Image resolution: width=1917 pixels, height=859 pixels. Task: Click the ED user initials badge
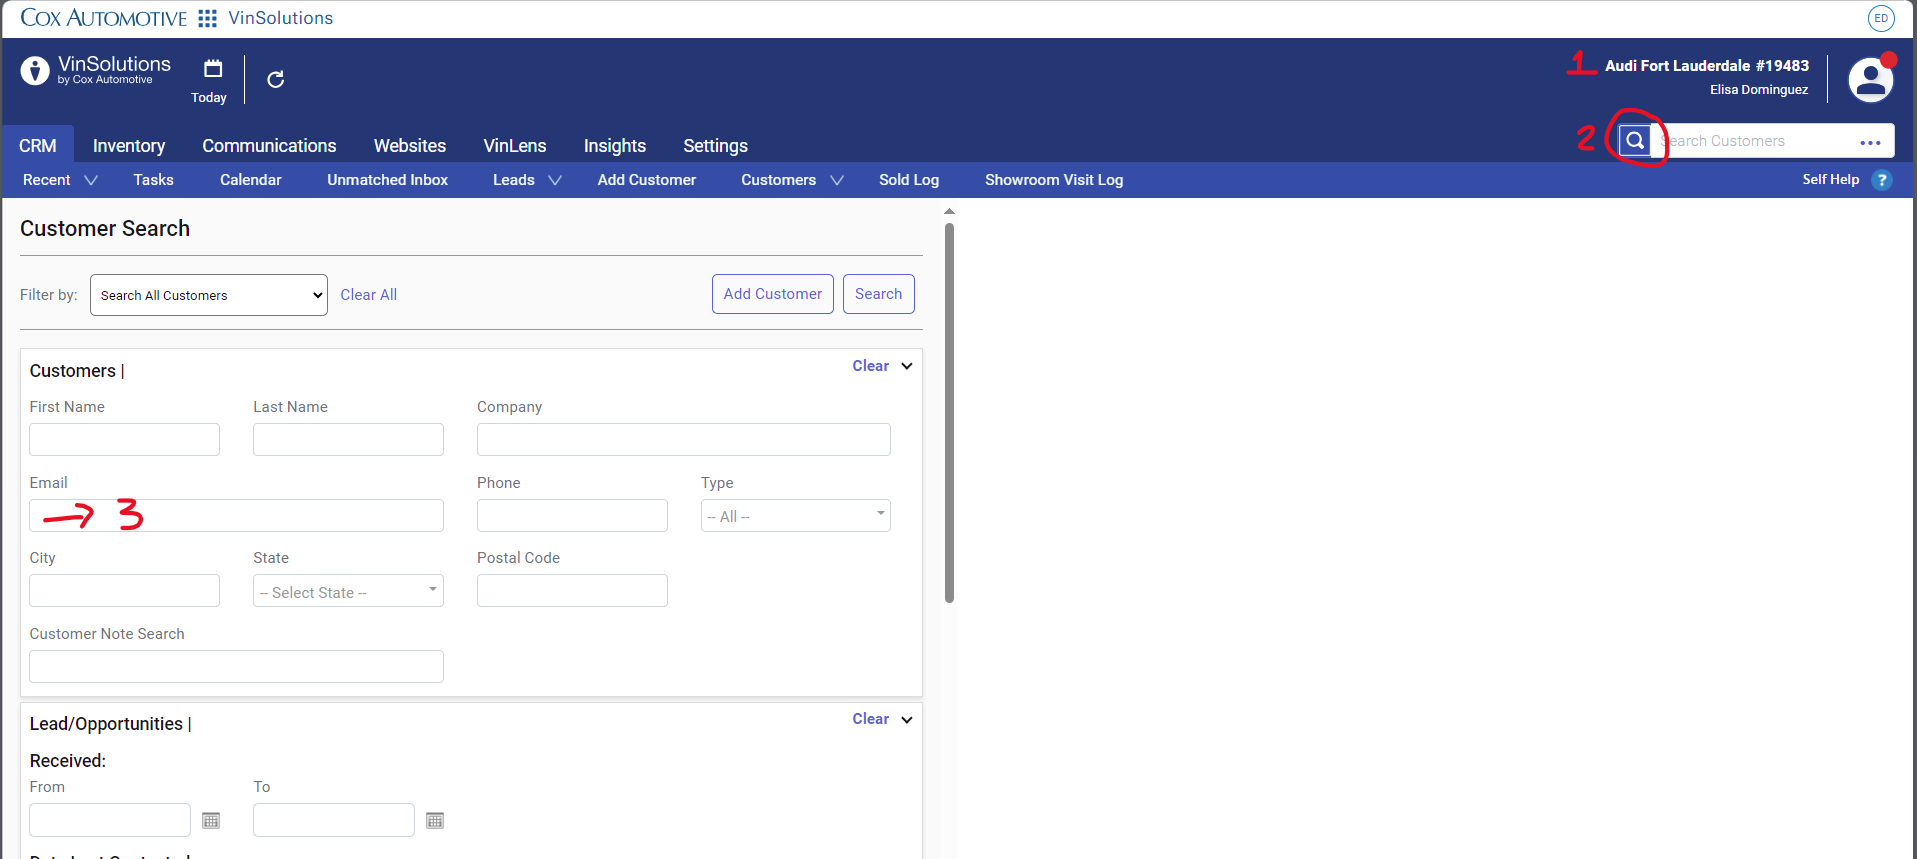point(1881,18)
